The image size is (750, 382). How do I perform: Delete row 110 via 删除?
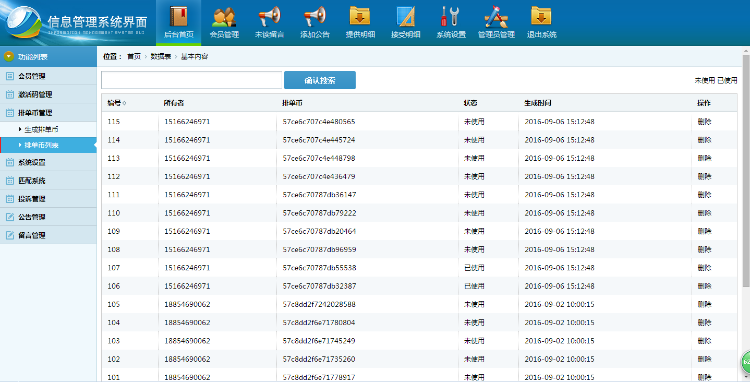(704, 213)
